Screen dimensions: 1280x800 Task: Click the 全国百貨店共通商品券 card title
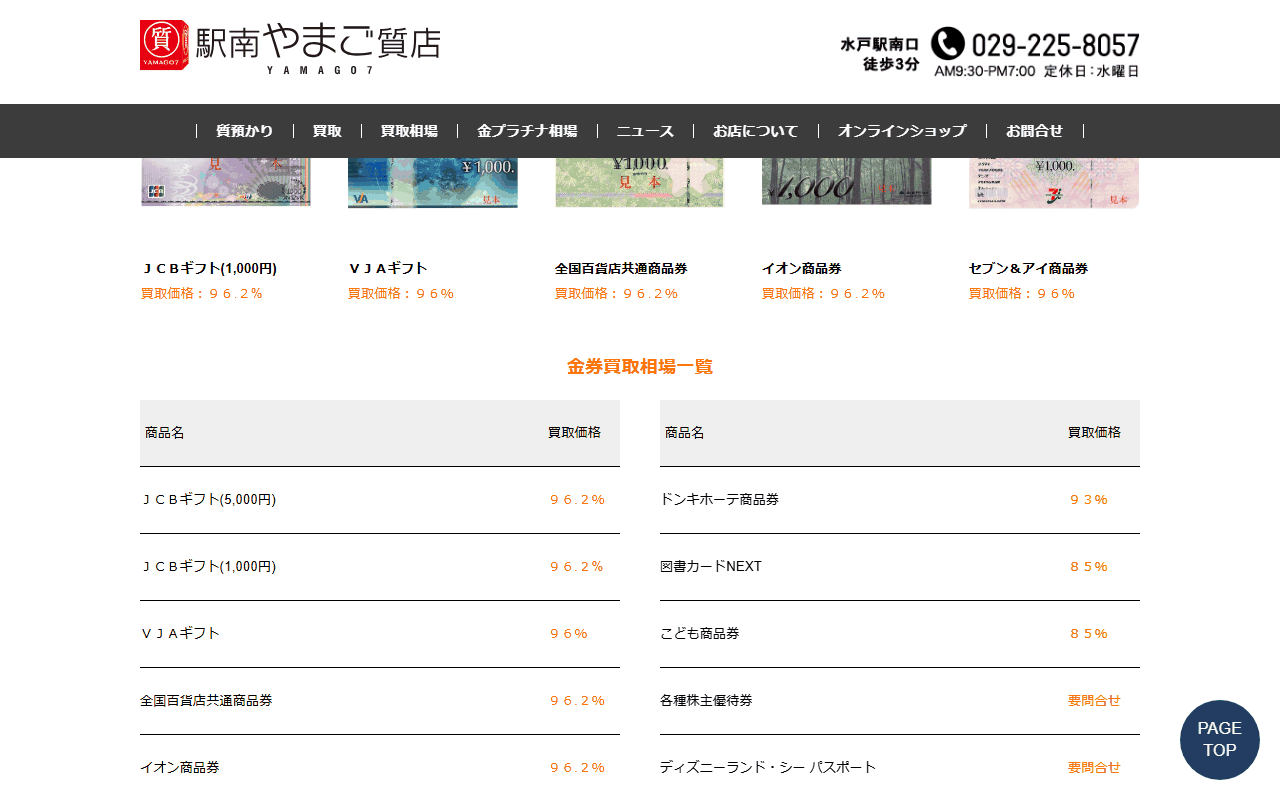point(621,268)
